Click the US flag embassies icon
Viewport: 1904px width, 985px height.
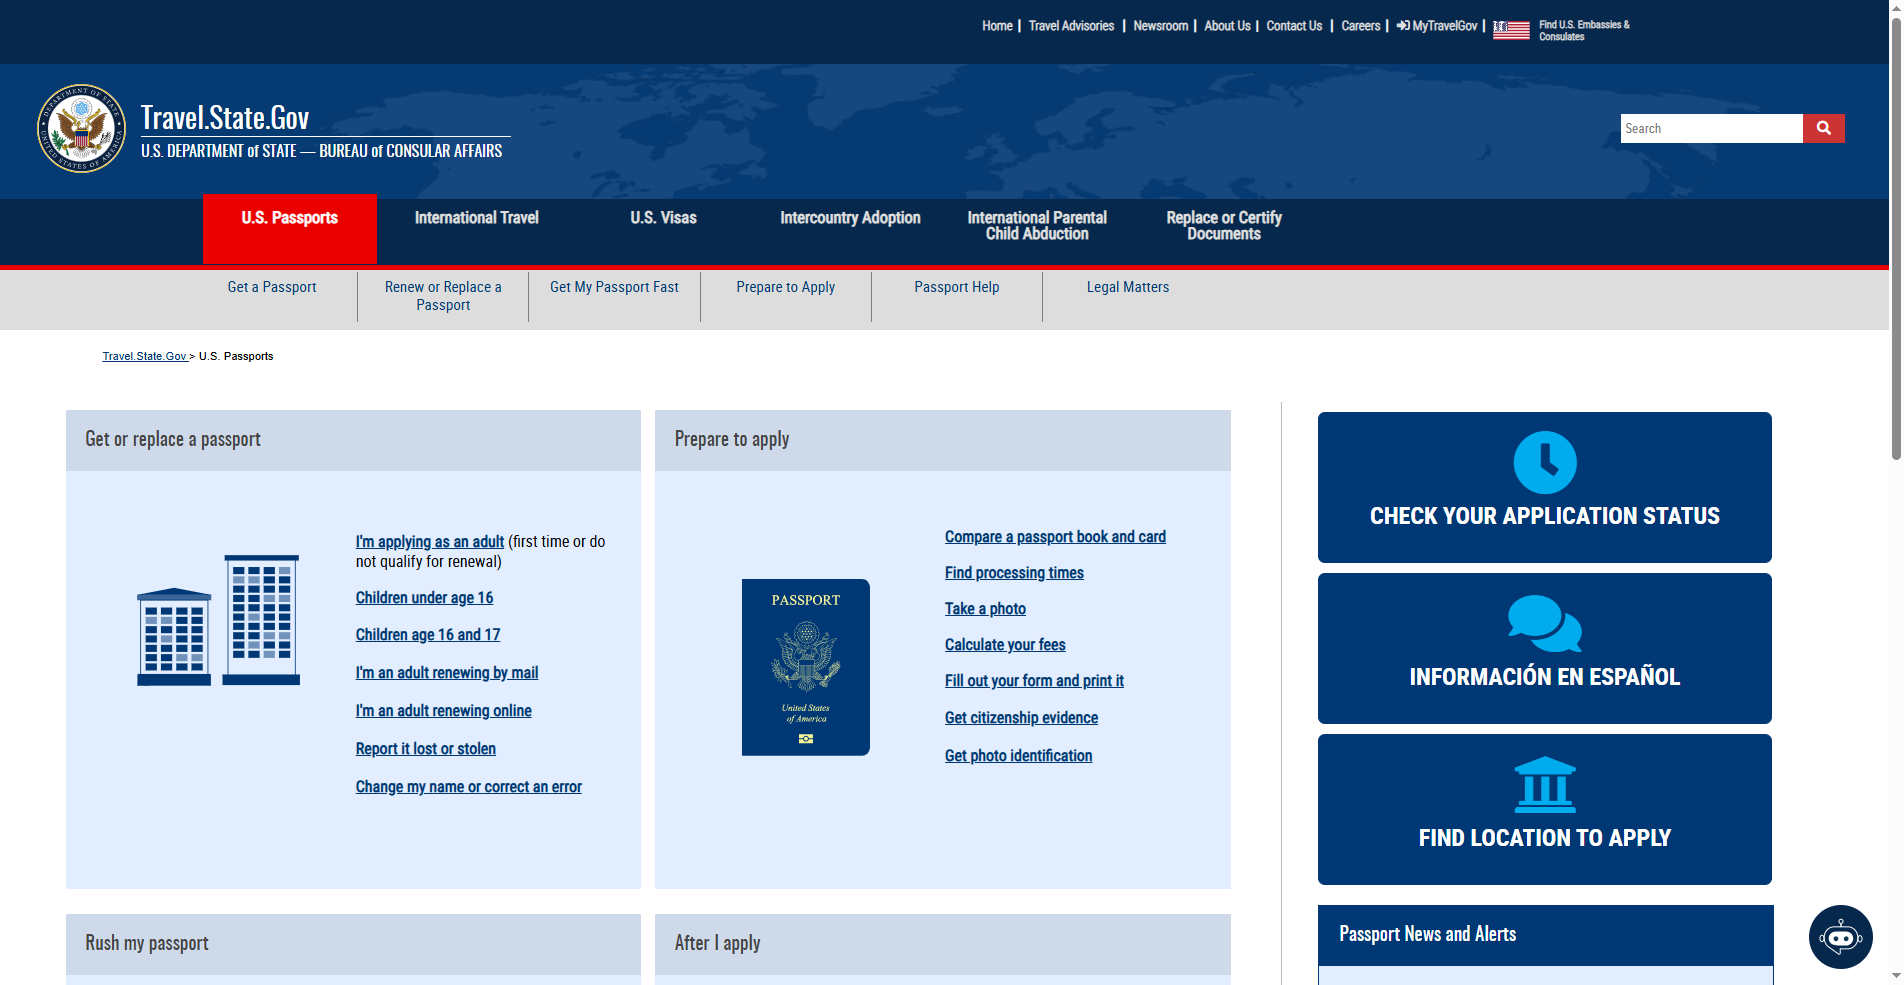click(1511, 29)
